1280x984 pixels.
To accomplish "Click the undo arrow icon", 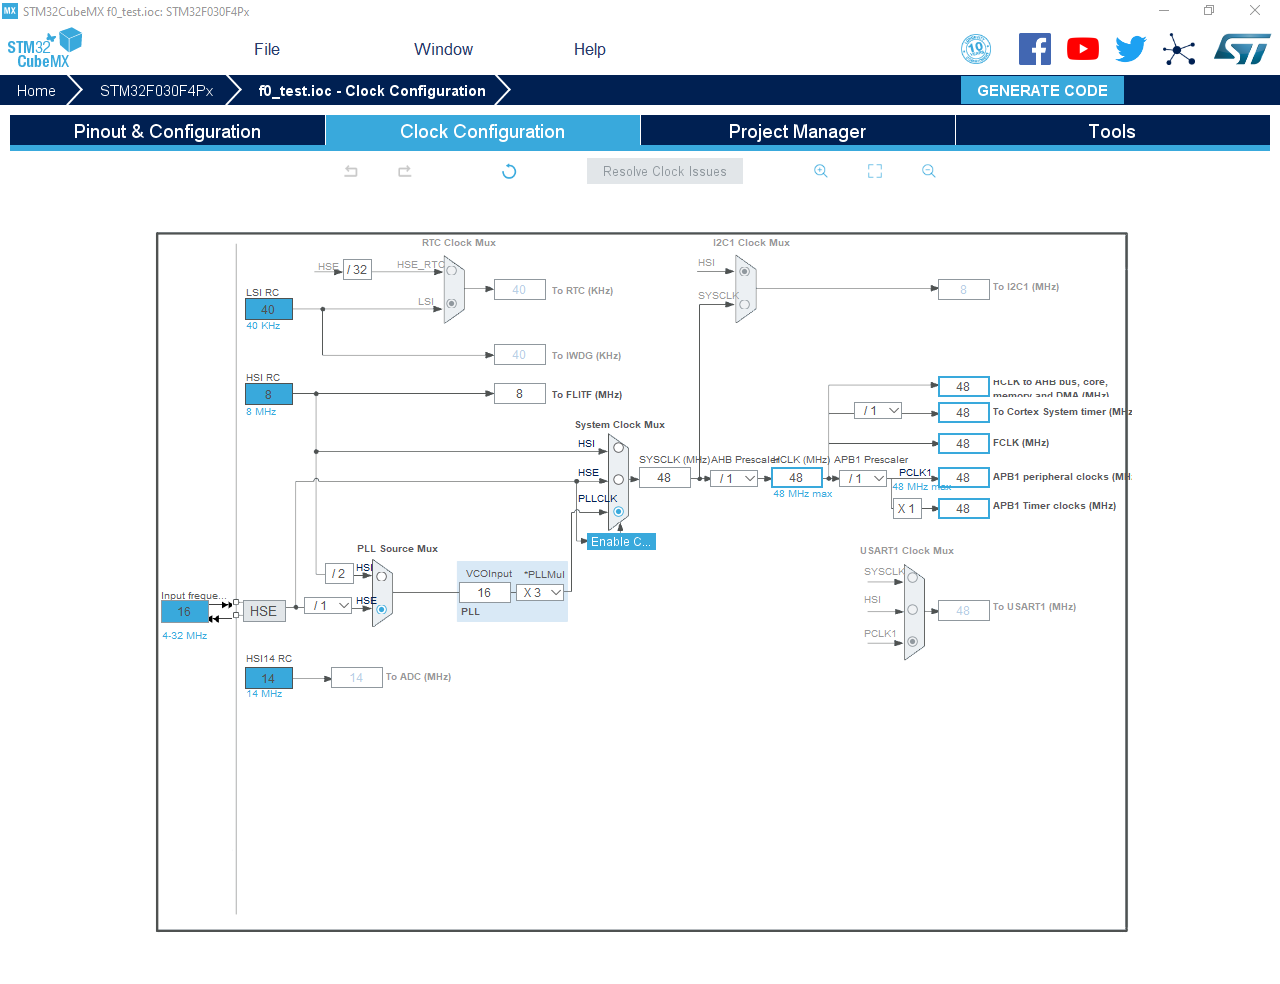I will (x=351, y=171).
